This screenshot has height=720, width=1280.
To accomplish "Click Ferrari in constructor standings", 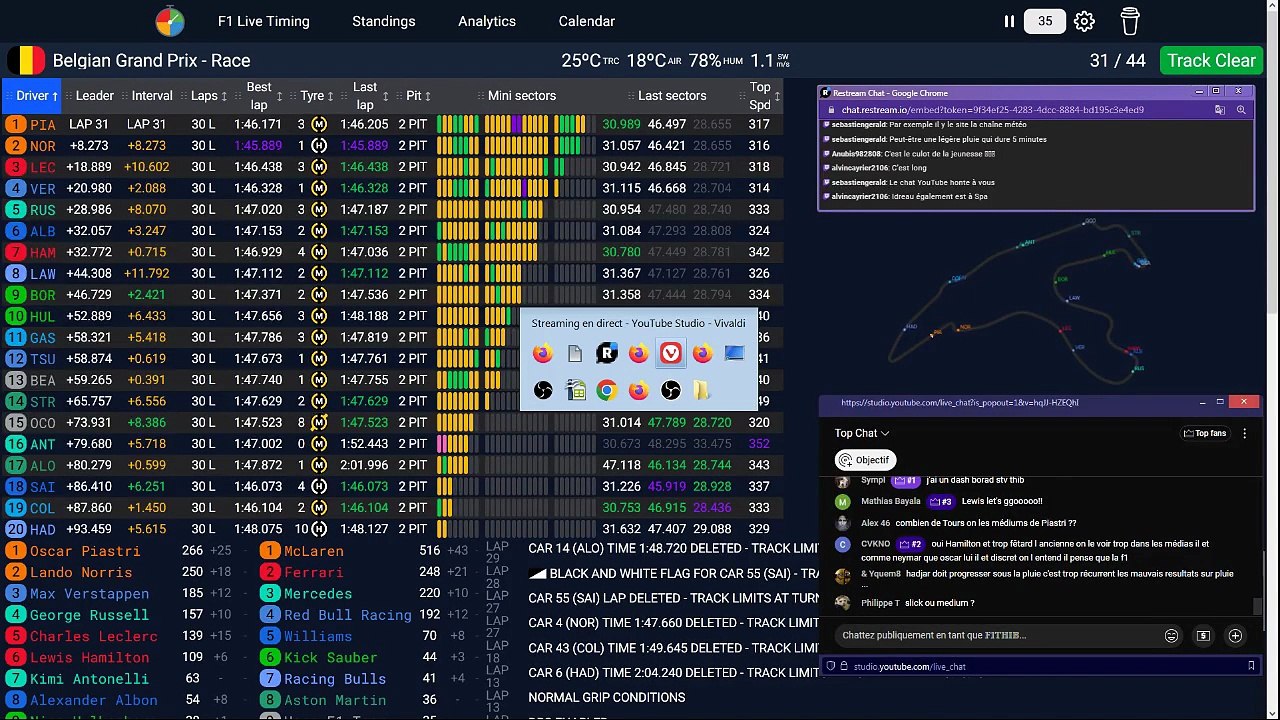I will [314, 572].
